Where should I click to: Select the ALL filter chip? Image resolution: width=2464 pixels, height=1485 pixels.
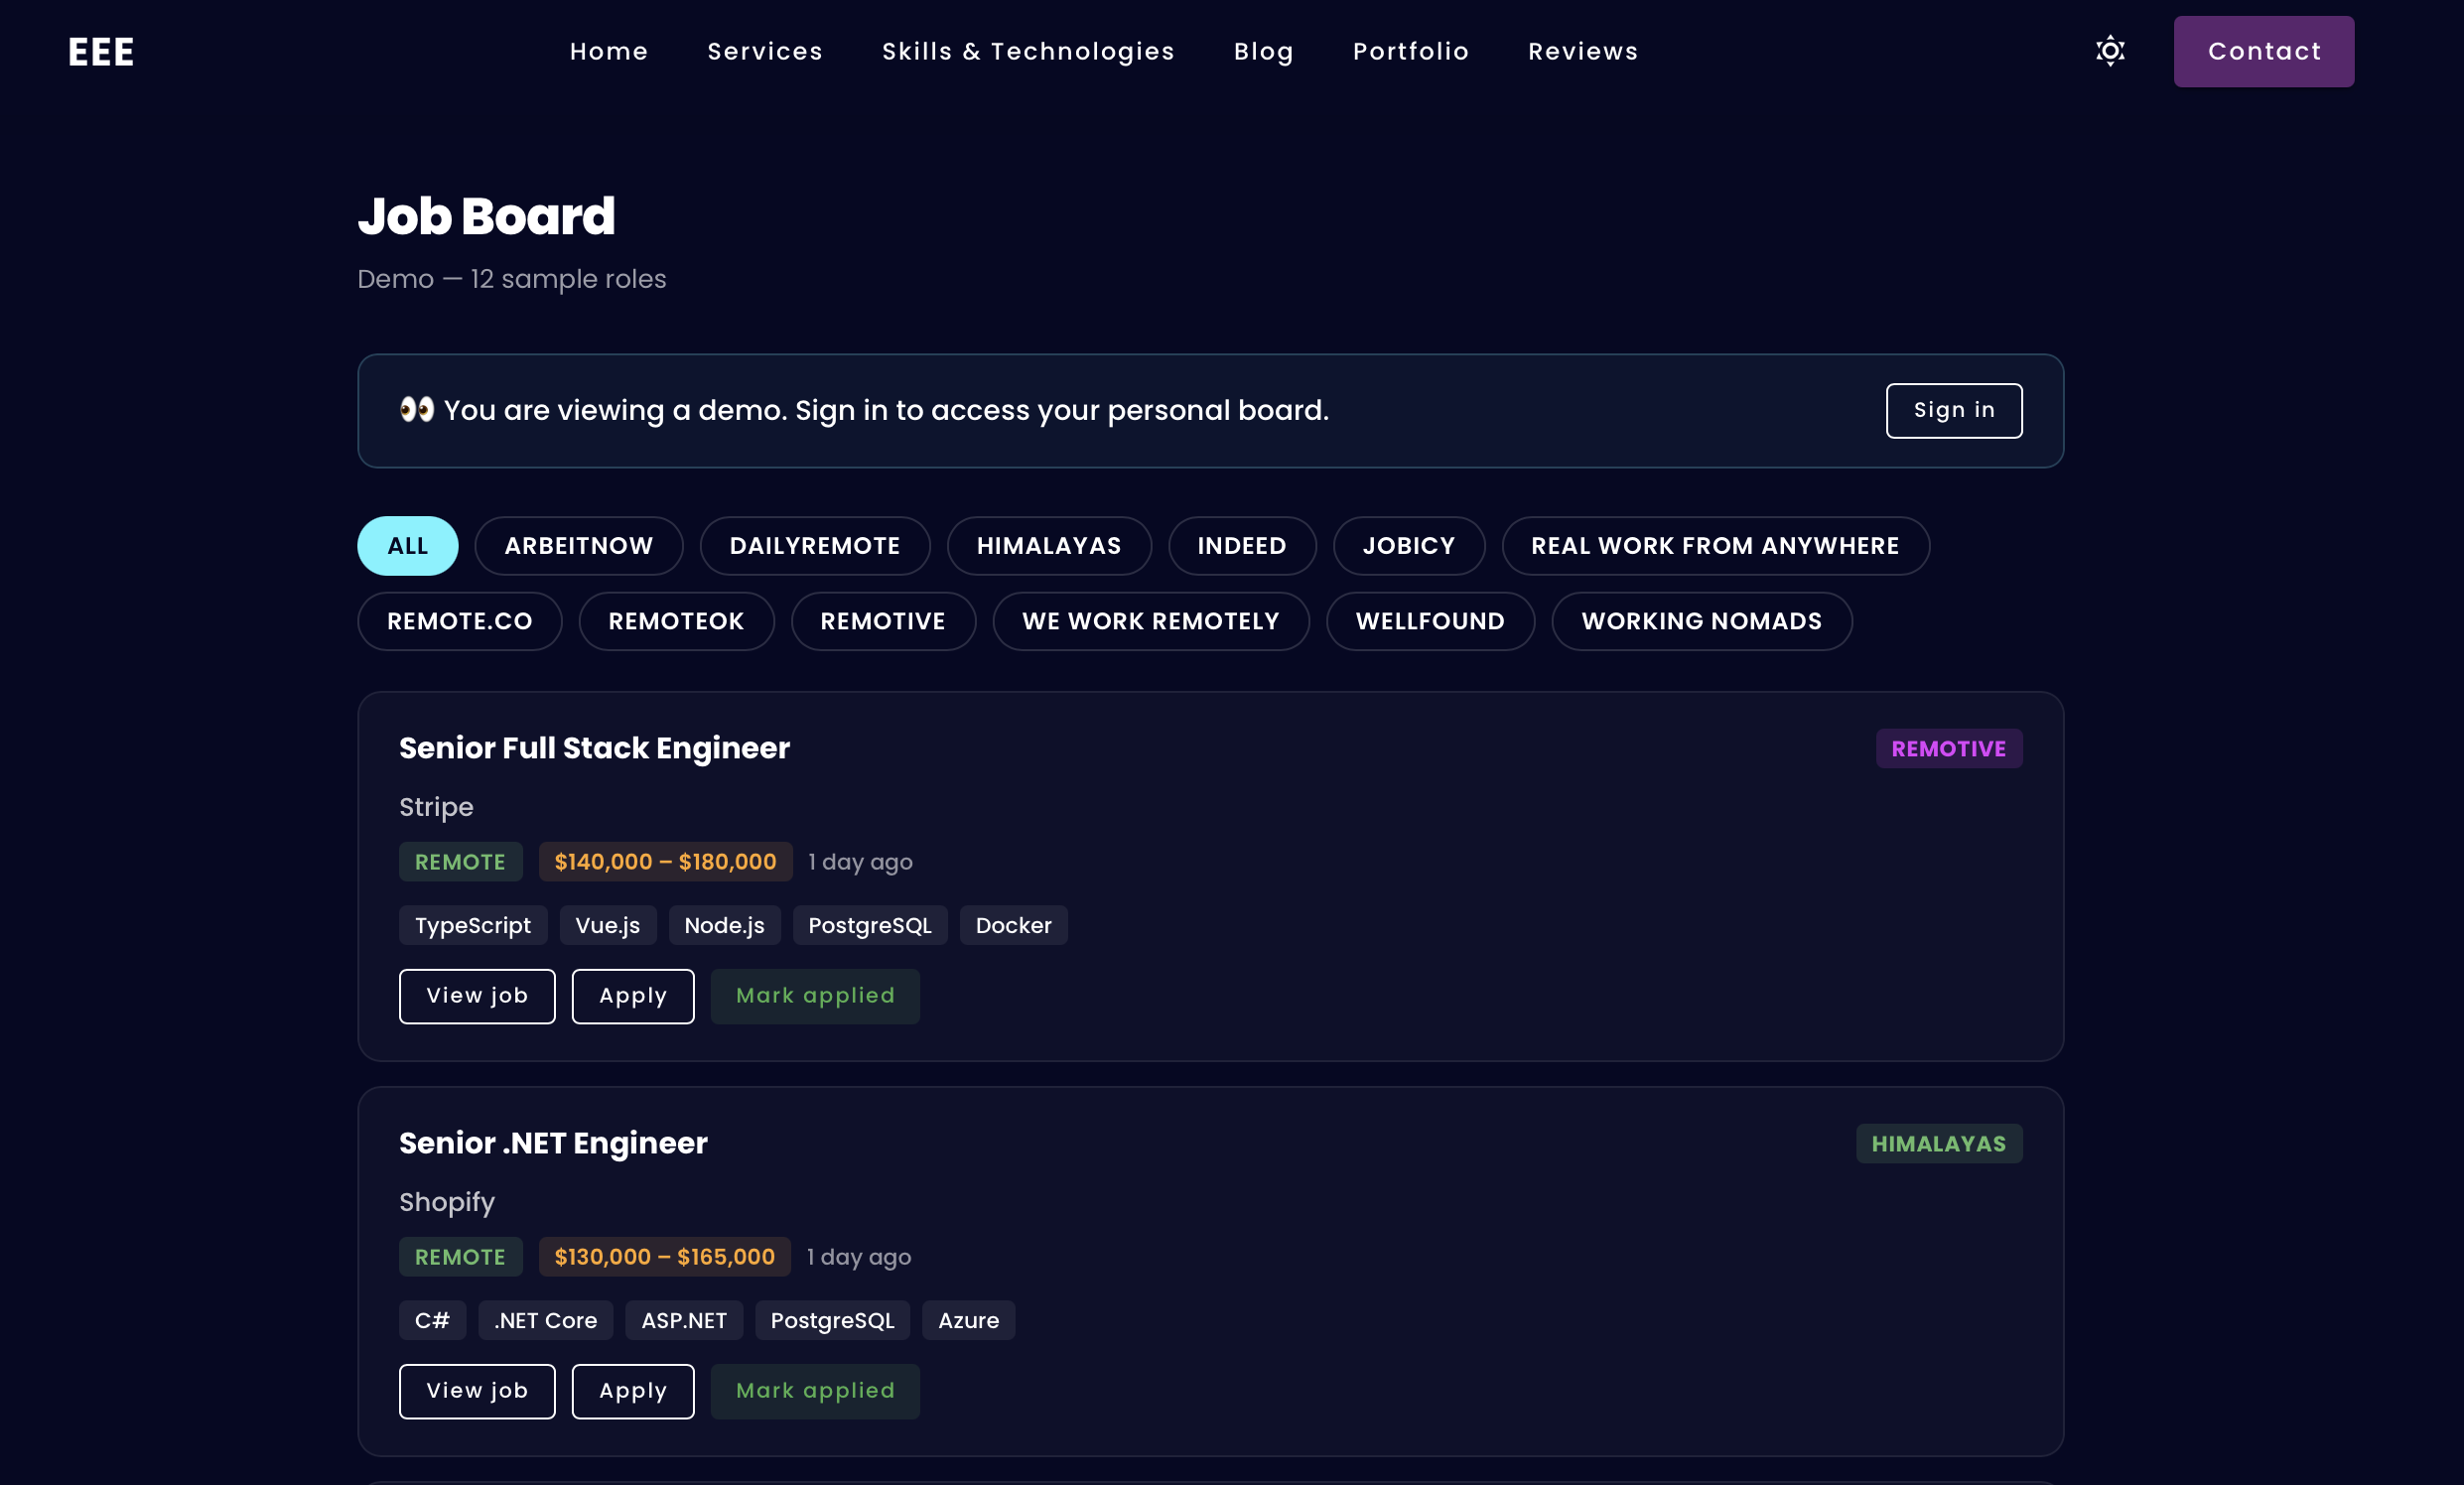[x=407, y=546]
